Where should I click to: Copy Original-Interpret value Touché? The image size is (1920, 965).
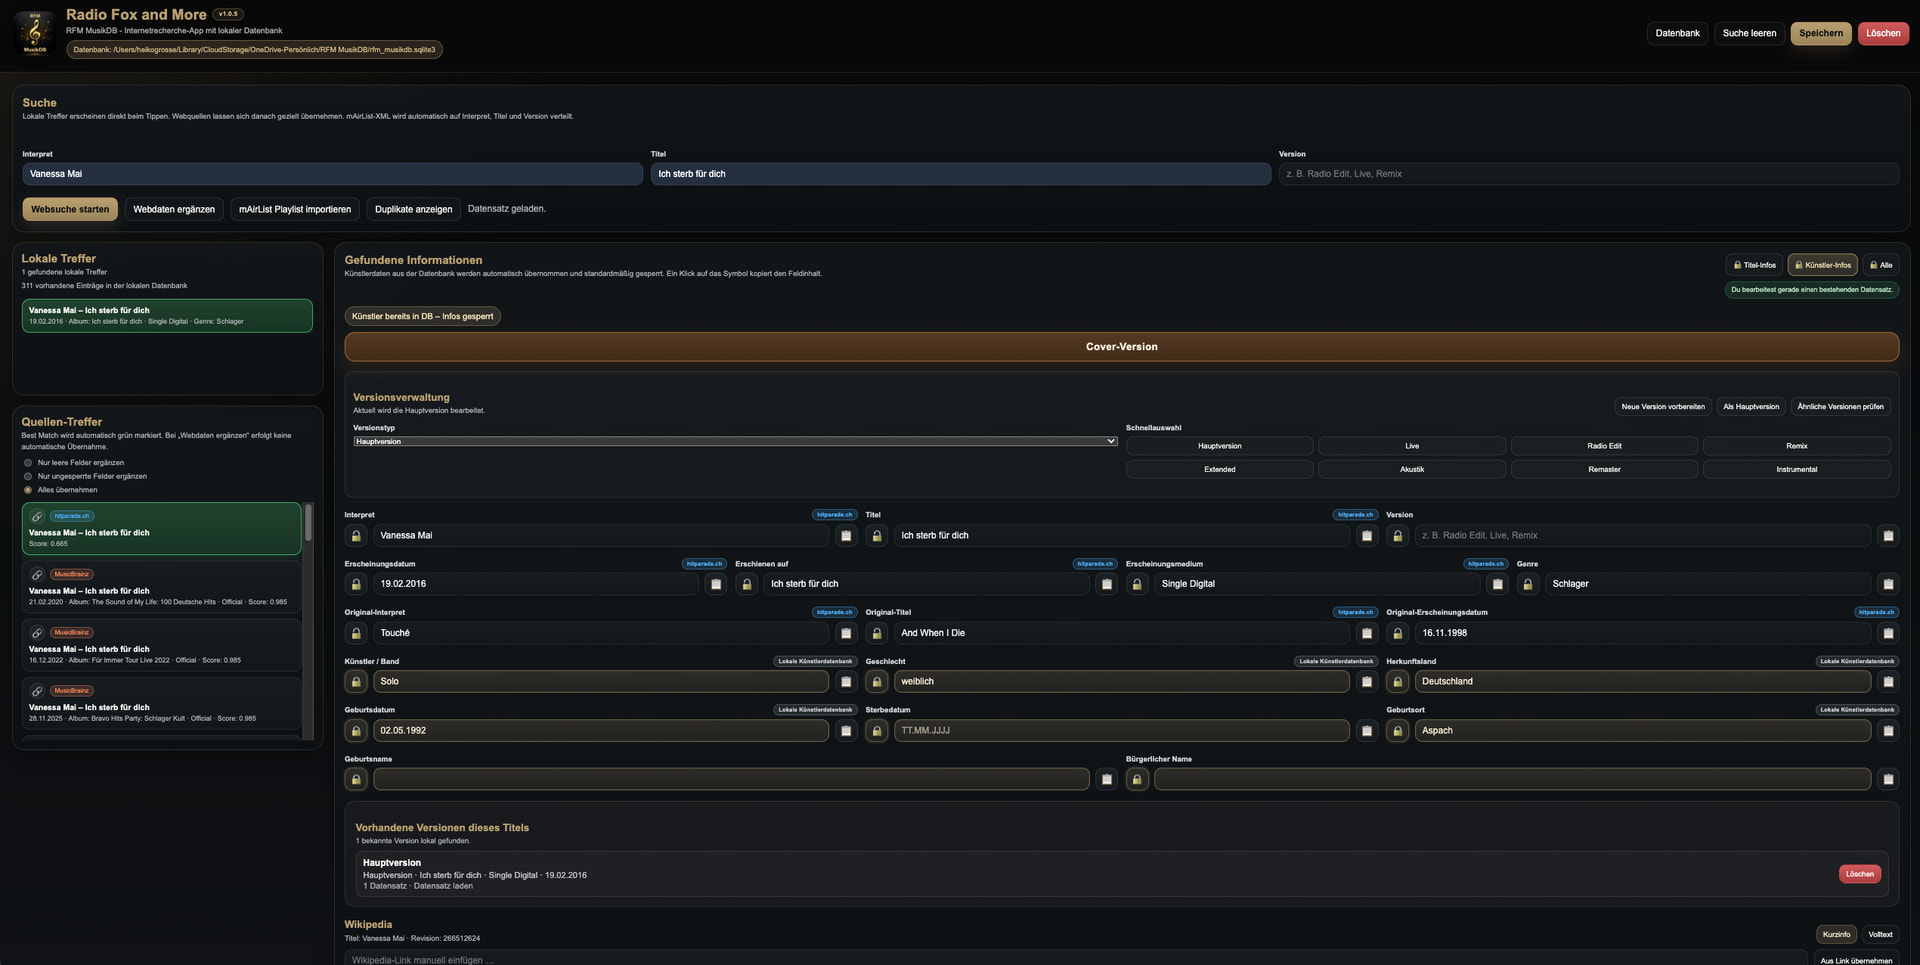click(x=846, y=633)
